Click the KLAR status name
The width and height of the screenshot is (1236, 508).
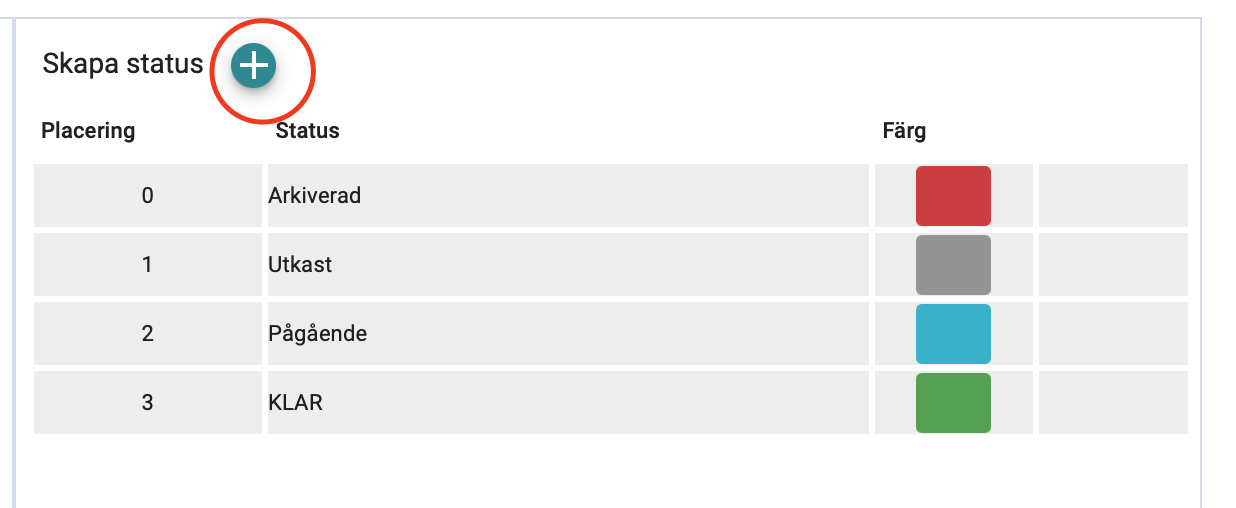(x=296, y=403)
